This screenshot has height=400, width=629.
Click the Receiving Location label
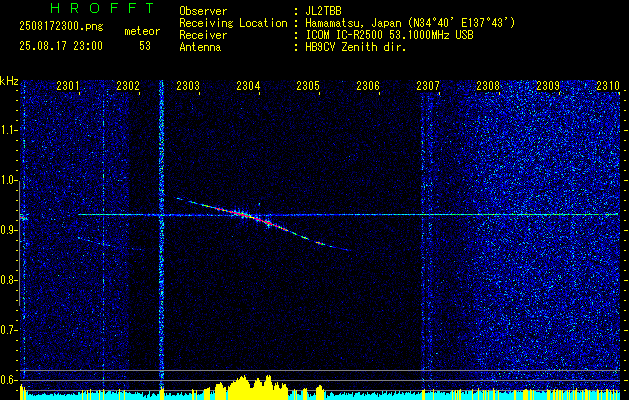pos(233,23)
